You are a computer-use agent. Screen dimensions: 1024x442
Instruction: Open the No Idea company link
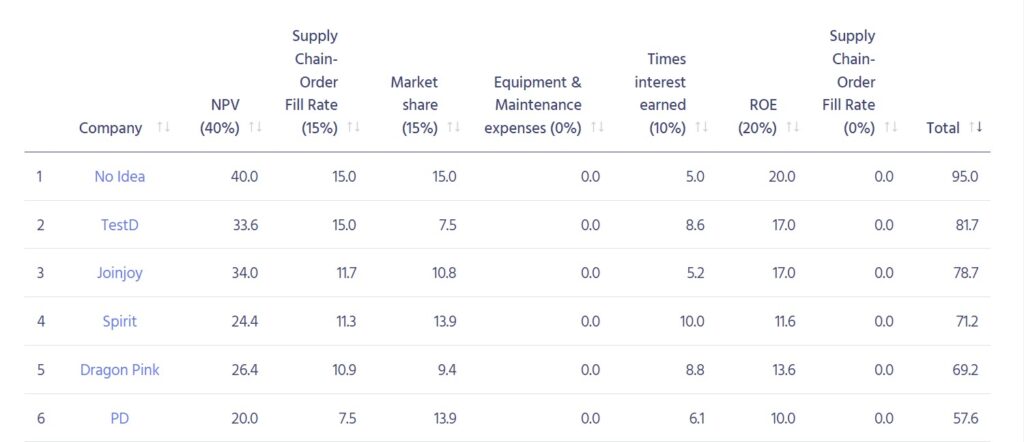[x=120, y=176]
